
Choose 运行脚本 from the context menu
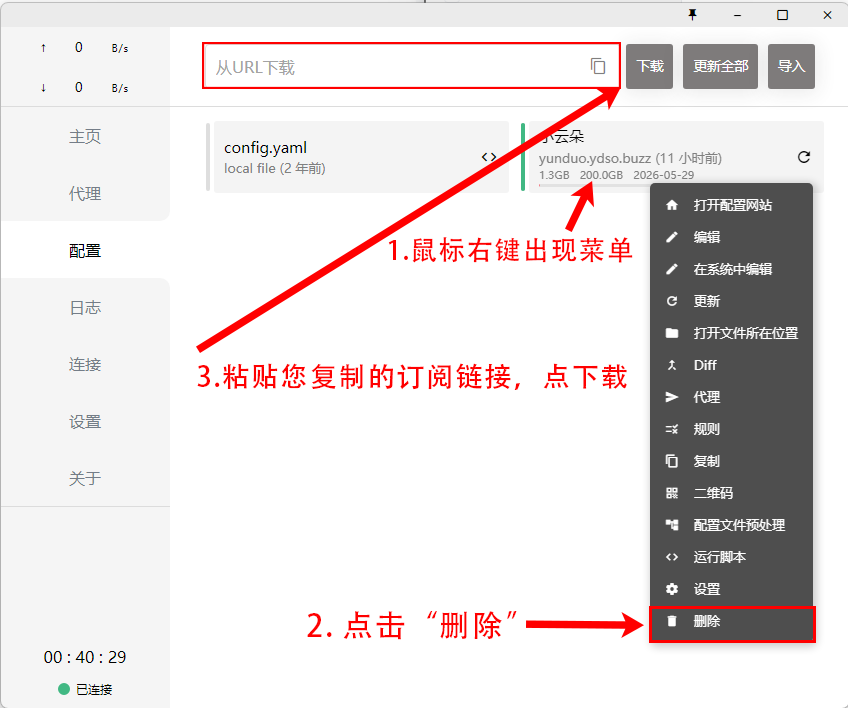(x=719, y=557)
